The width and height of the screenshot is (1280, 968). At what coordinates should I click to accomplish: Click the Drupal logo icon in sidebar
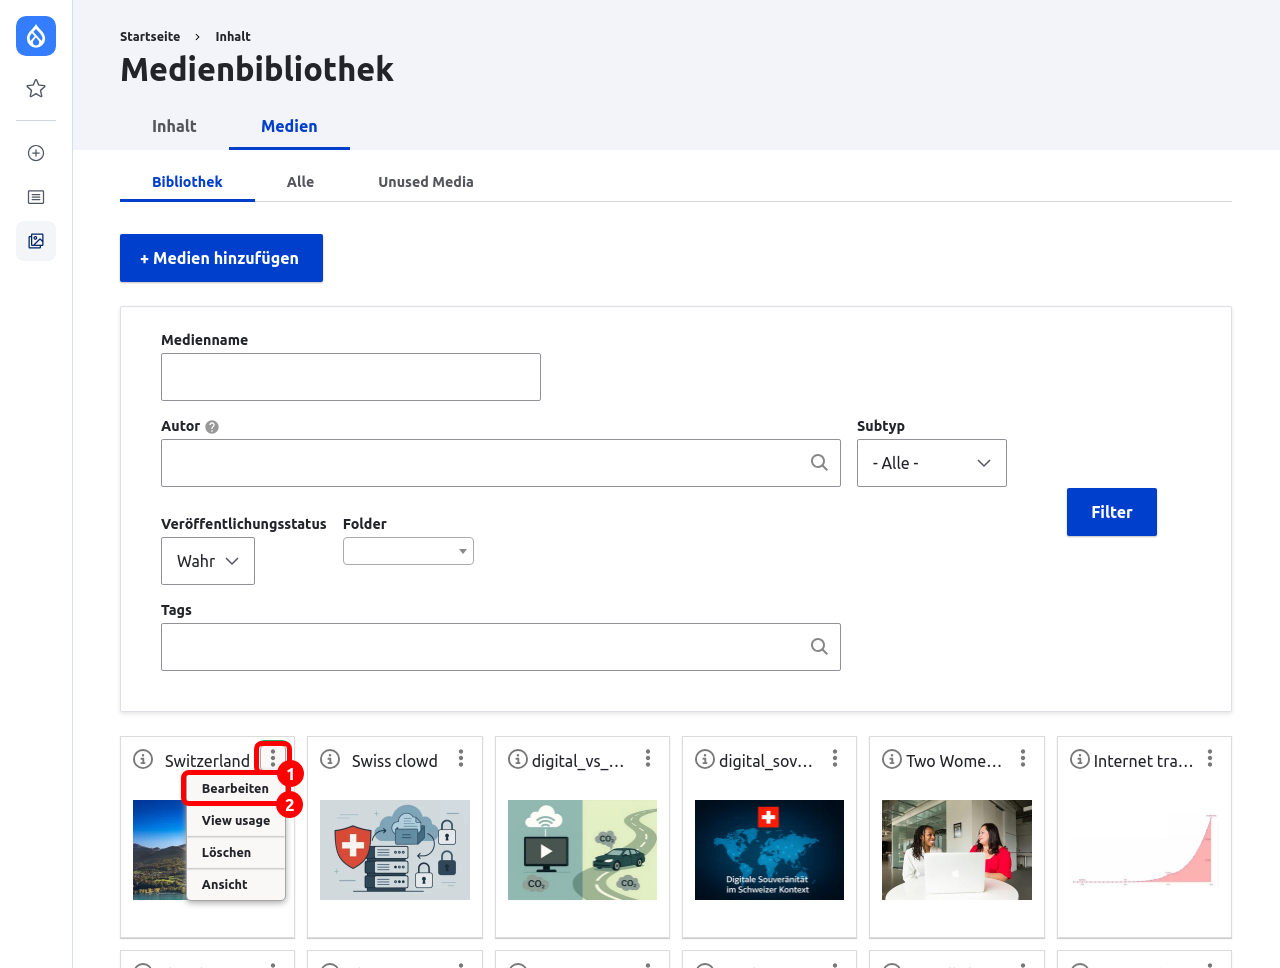tap(36, 36)
